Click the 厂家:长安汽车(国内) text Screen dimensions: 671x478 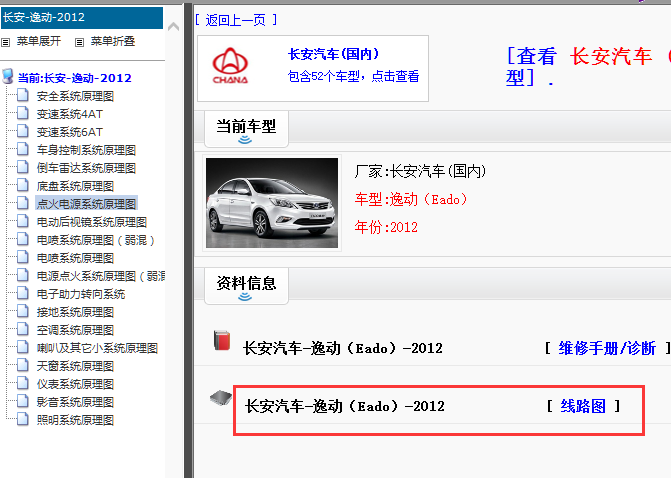click(x=420, y=171)
